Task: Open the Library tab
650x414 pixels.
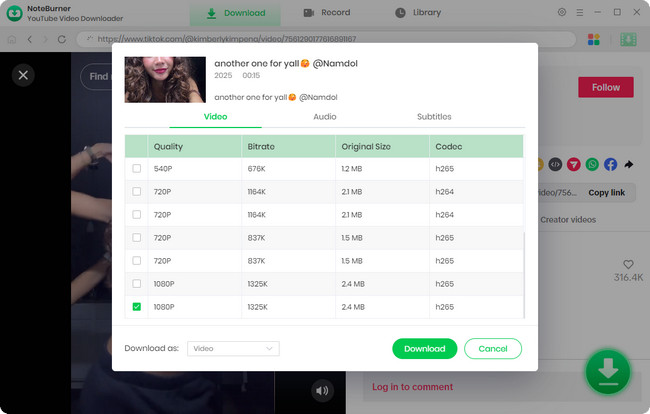Action: point(418,13)
